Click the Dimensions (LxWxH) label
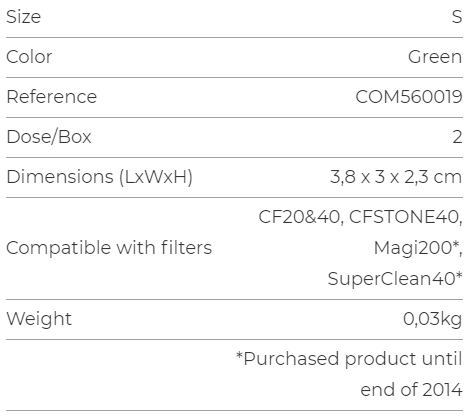Screen dimensions: 467x416 (x=100, y=177)
